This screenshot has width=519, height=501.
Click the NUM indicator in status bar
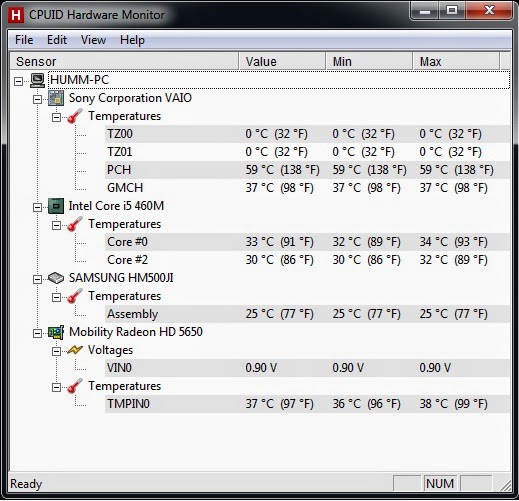[x=440, y=484]
